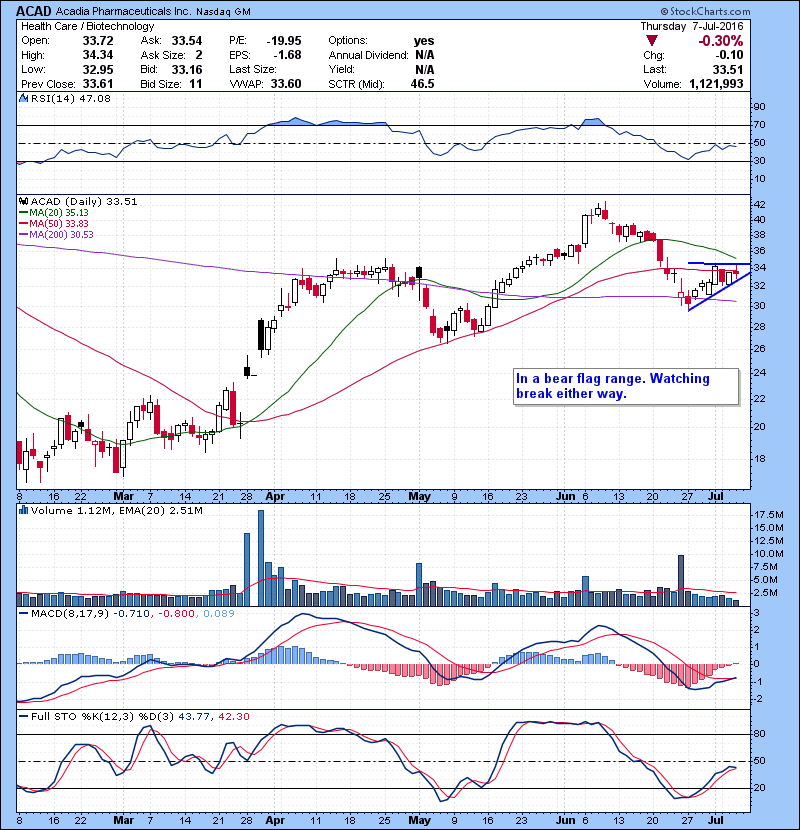Click the MA(50) 33.83 legend label
This screenshot has height=830, width=800.
coord(58,223)
